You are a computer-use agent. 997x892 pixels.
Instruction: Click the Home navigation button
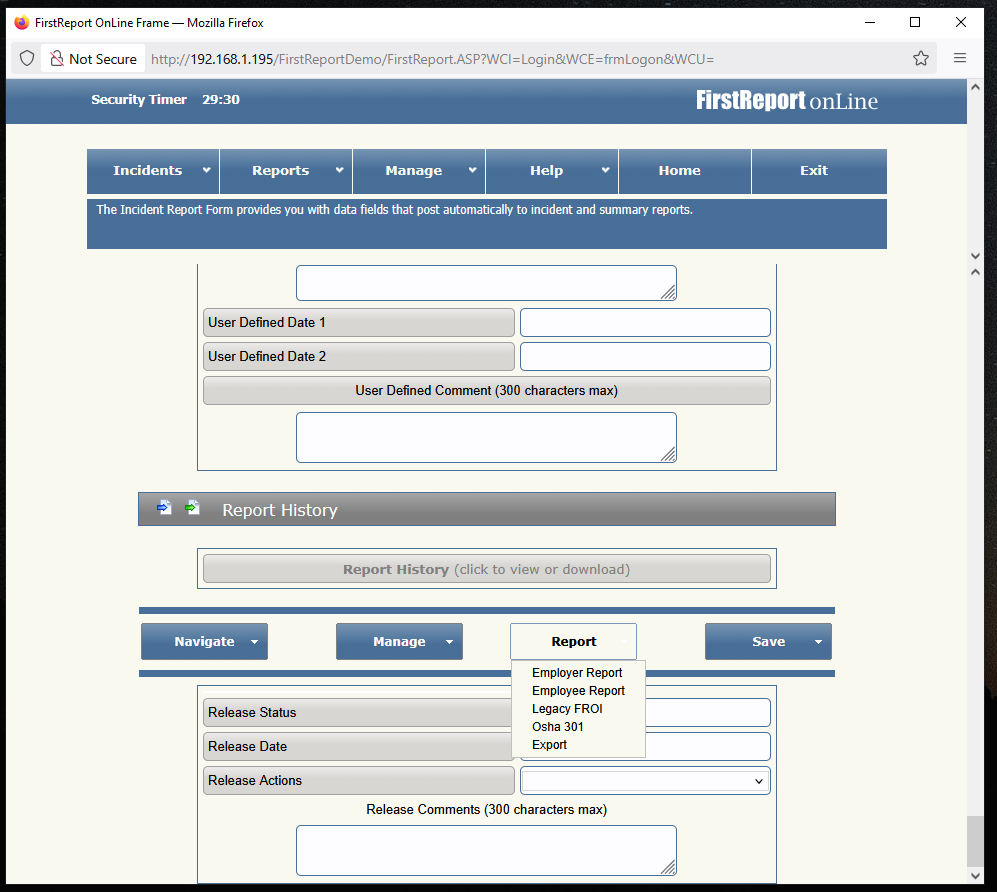tap(679, 171)
